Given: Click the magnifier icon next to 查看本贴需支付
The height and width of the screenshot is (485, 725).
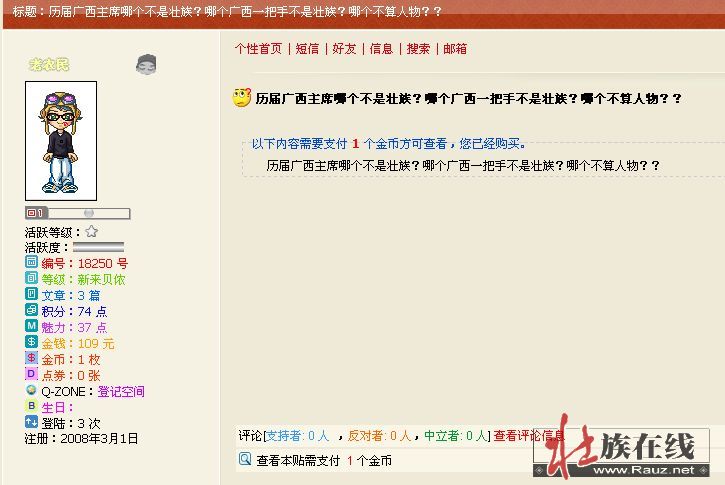Looking at the screenshot, I should [245, 460].
